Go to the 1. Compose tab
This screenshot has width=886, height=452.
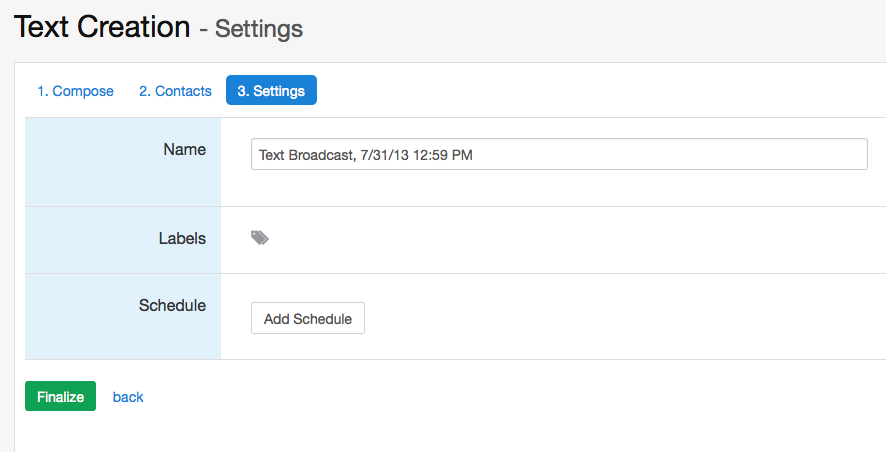75,91
